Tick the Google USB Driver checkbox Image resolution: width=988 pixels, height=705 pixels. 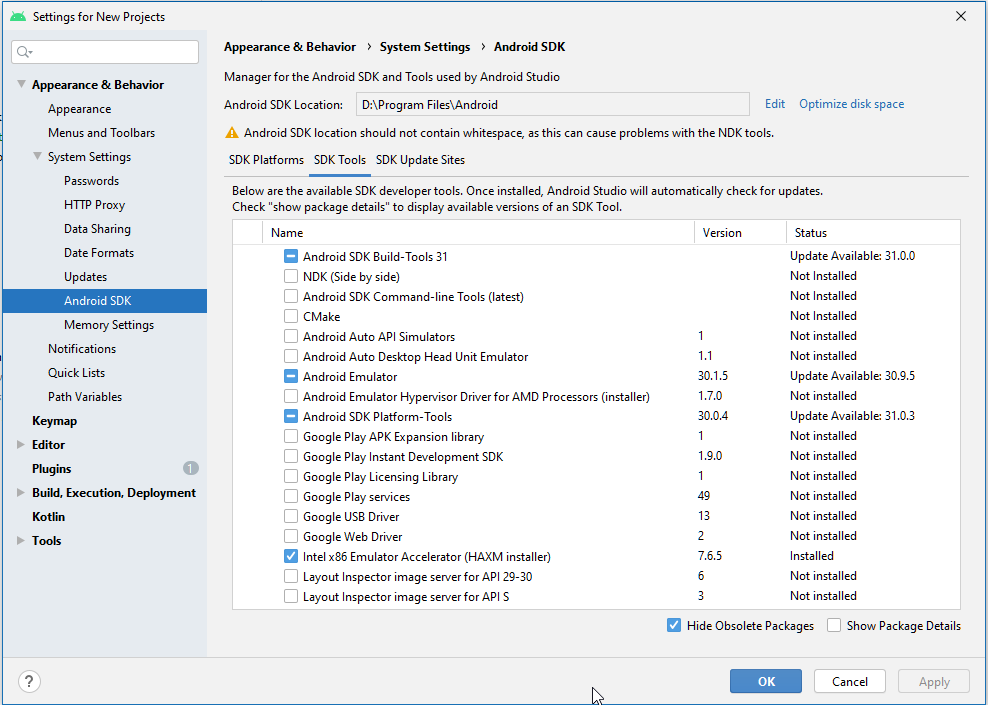[291, 516]
